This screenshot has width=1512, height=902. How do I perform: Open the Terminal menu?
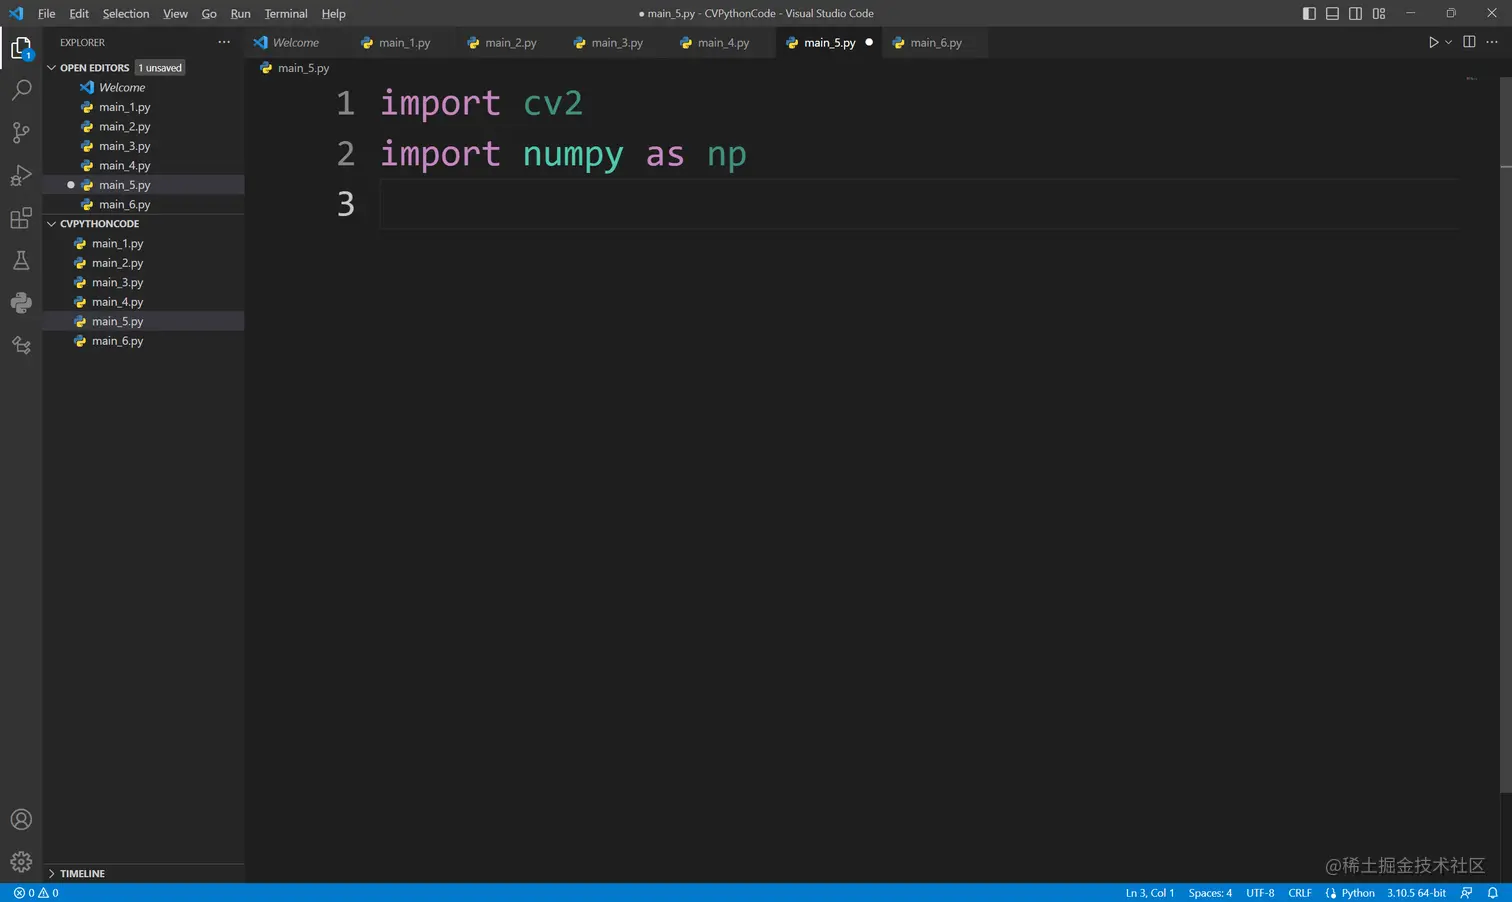click(x=286, y=13)
